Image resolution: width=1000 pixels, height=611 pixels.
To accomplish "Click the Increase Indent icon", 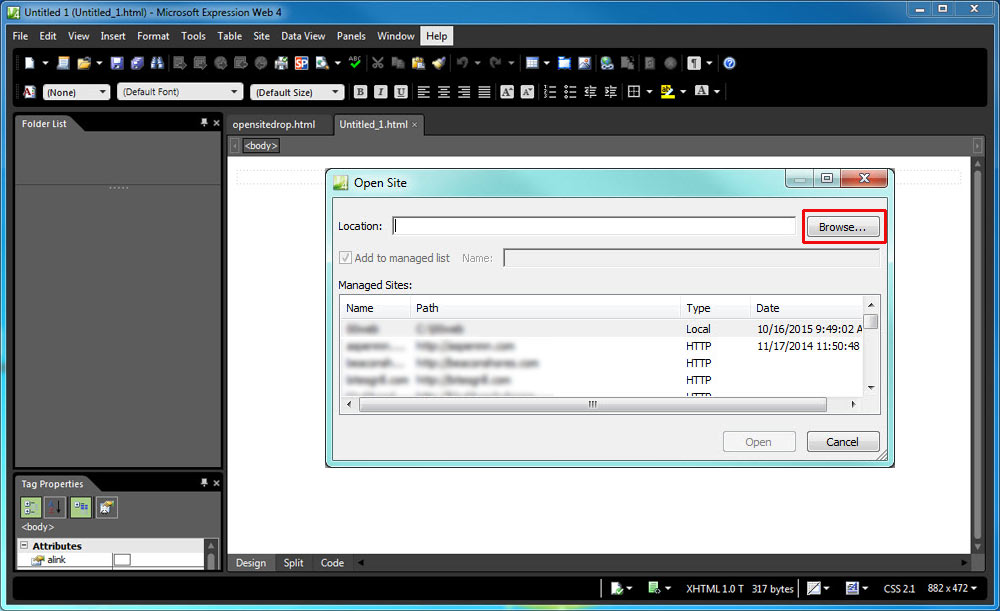I will [611, 92].
